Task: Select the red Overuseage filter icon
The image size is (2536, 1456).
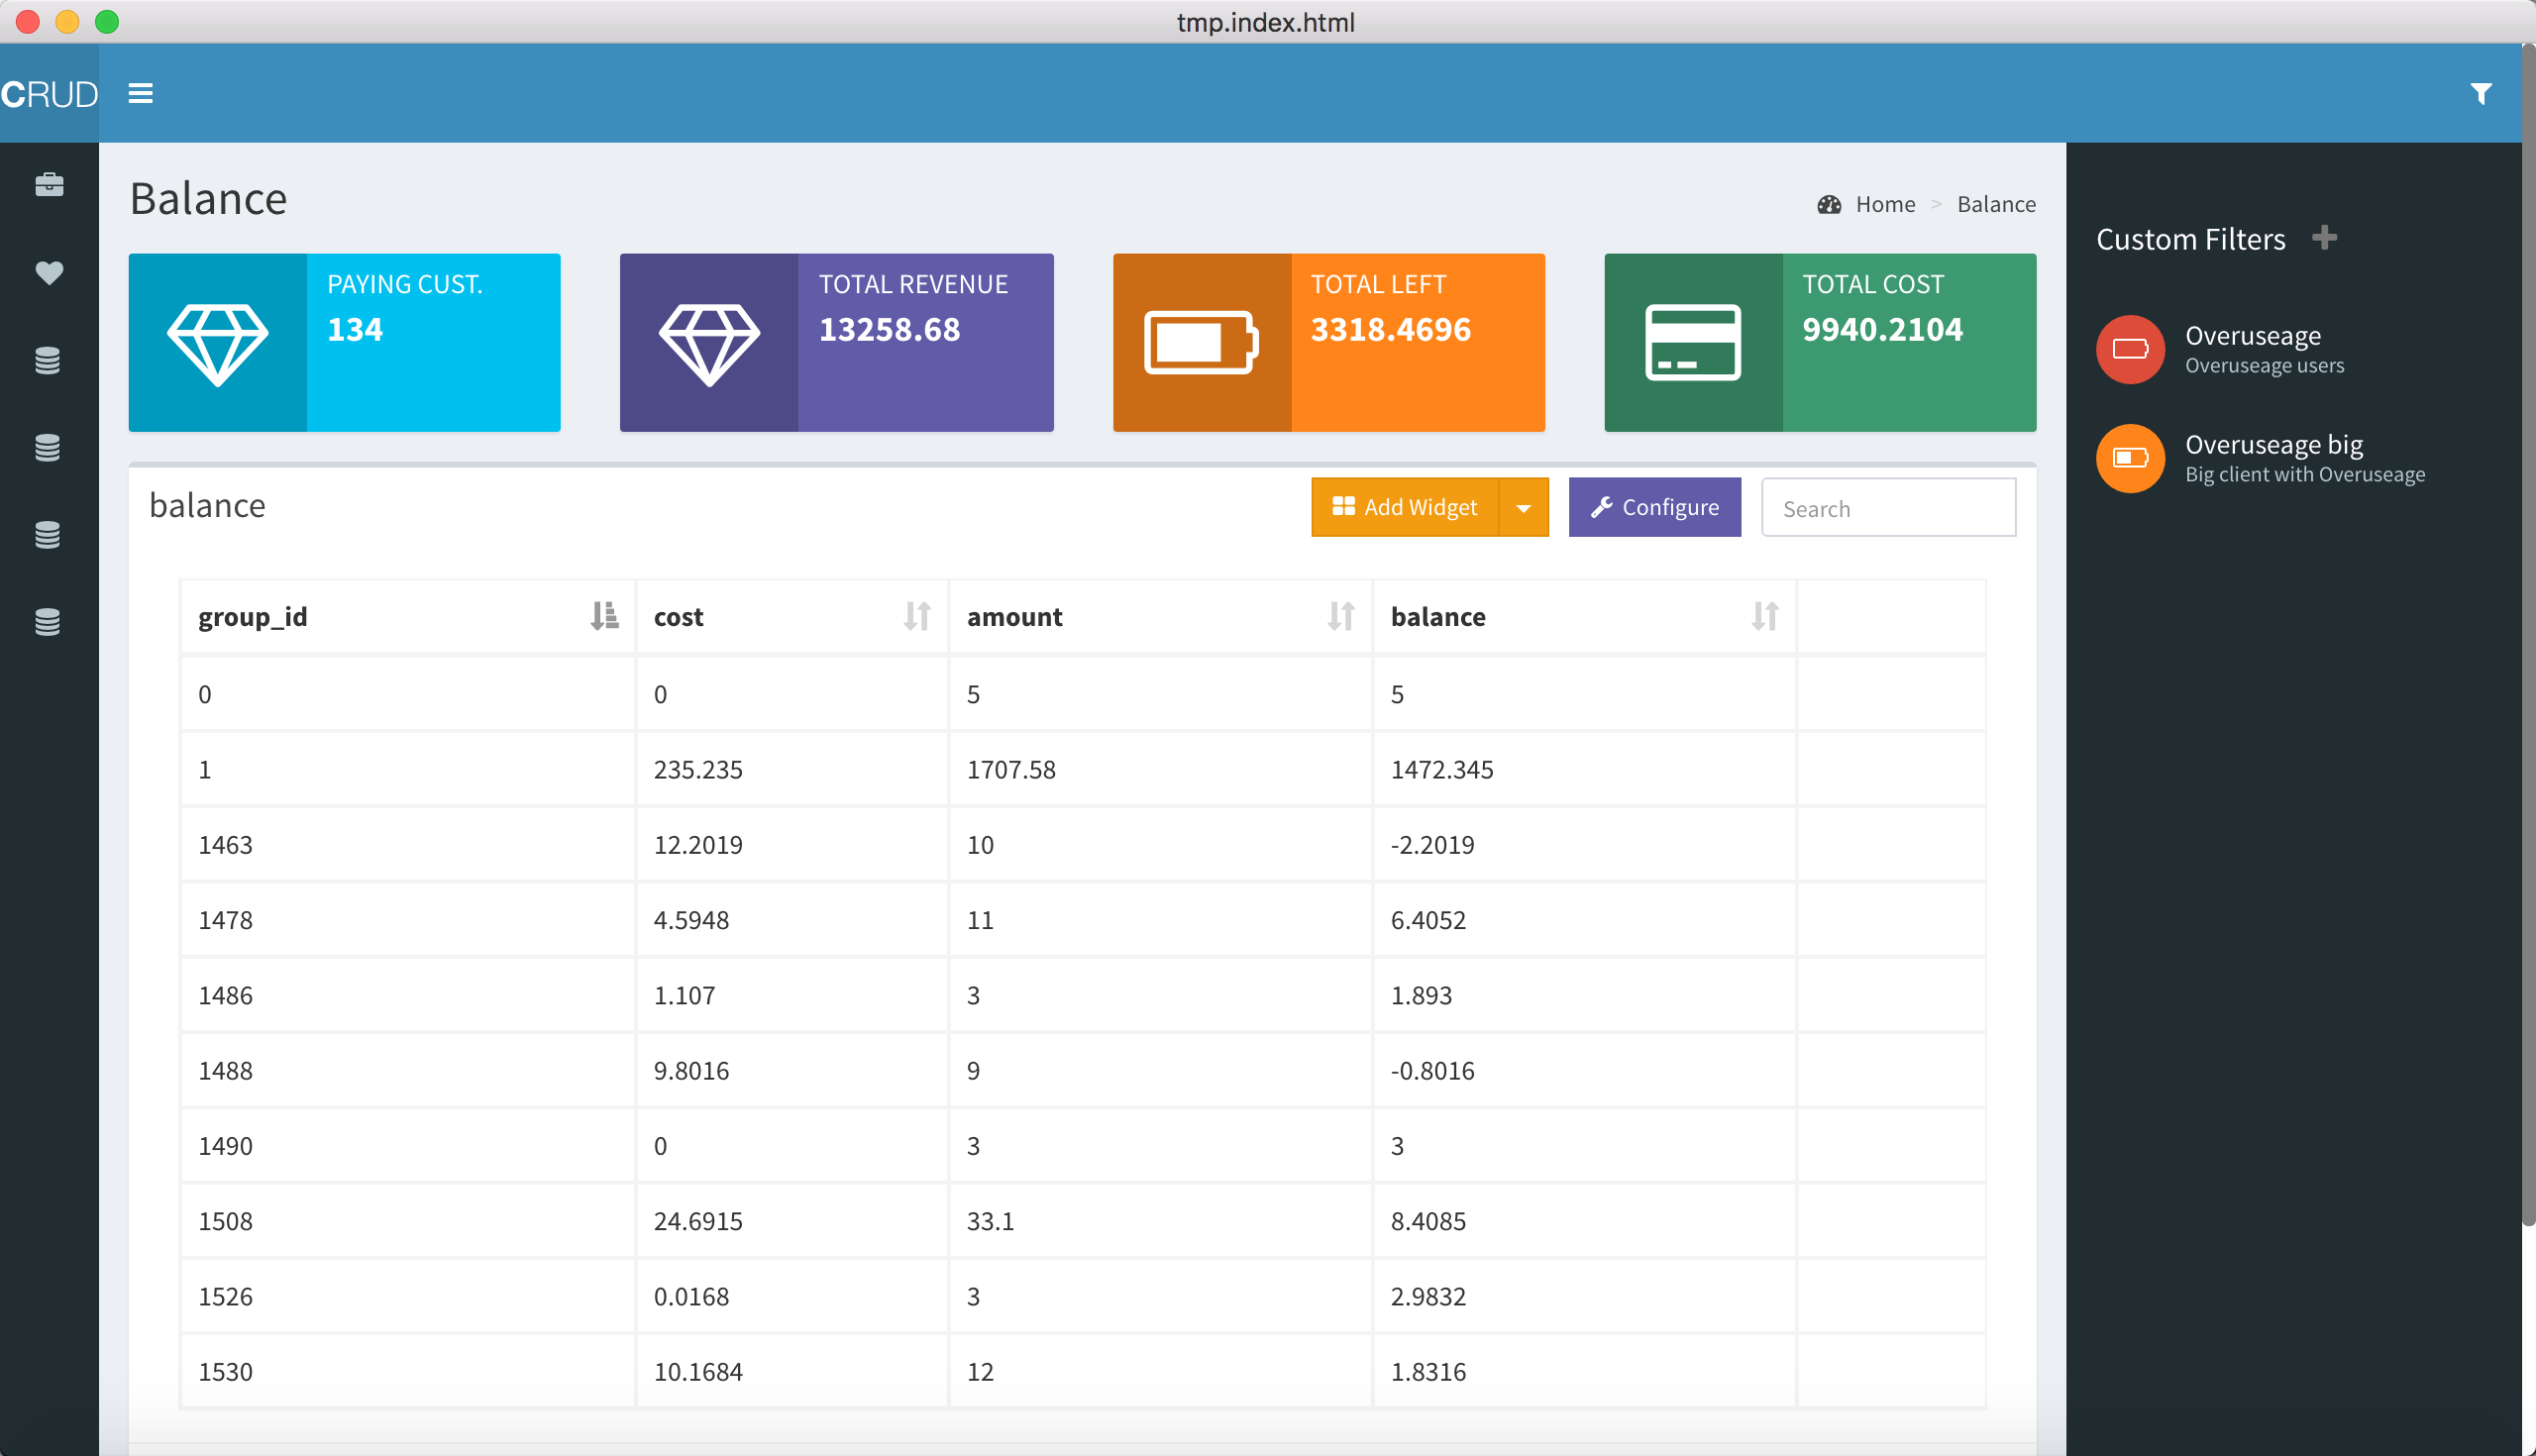Action: [x=2130, y=349]
